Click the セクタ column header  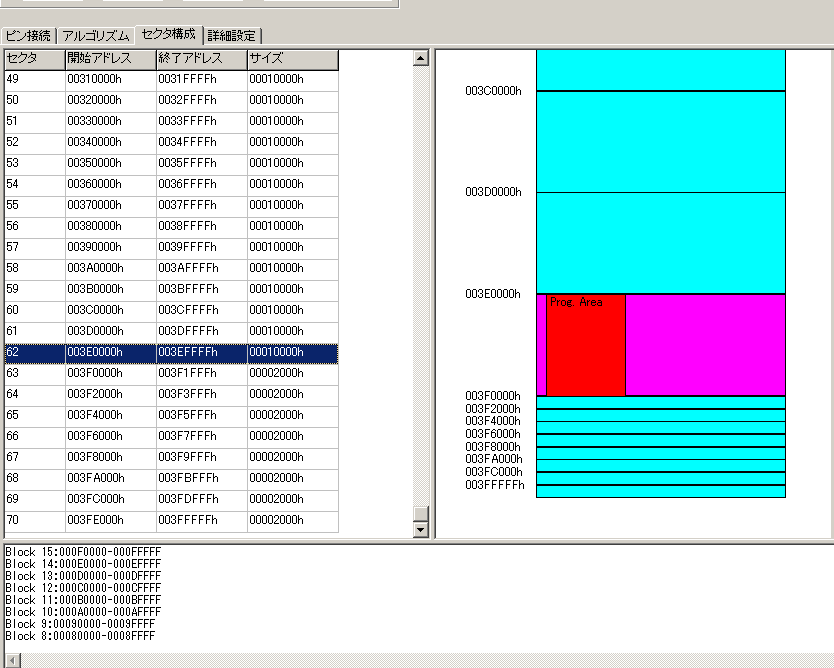click(34, 59)
